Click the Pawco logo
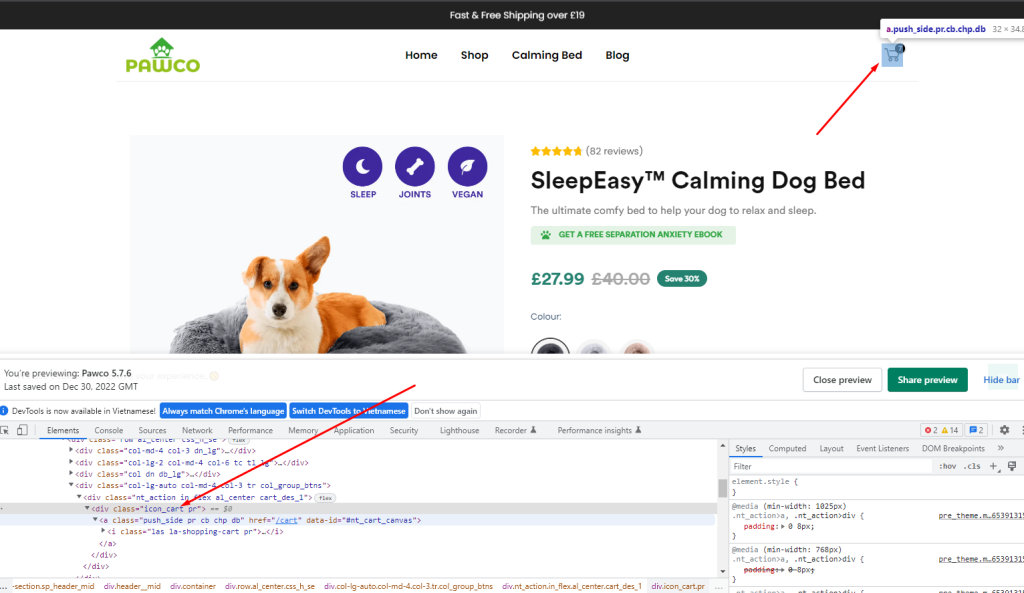The image size is (1024, 593). (x=163, y=56)
